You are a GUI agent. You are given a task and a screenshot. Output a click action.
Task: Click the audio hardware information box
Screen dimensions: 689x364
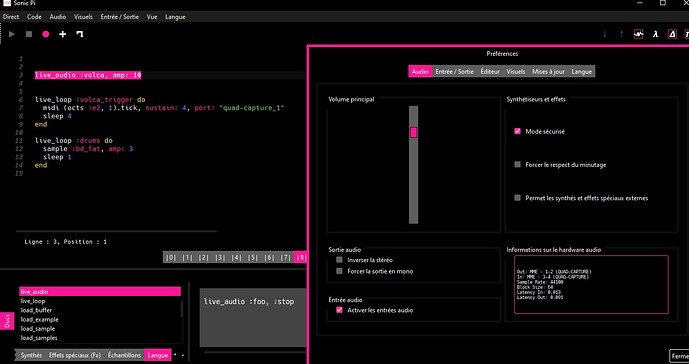pyautogui.click(x=591, y=284)
